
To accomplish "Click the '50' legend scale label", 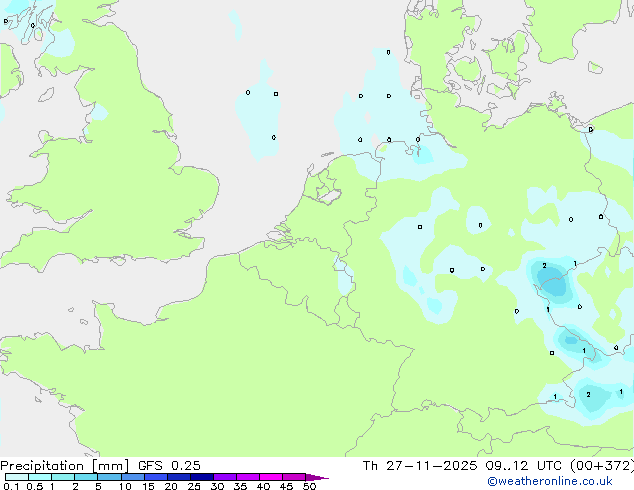I will (x=309, y=486).
